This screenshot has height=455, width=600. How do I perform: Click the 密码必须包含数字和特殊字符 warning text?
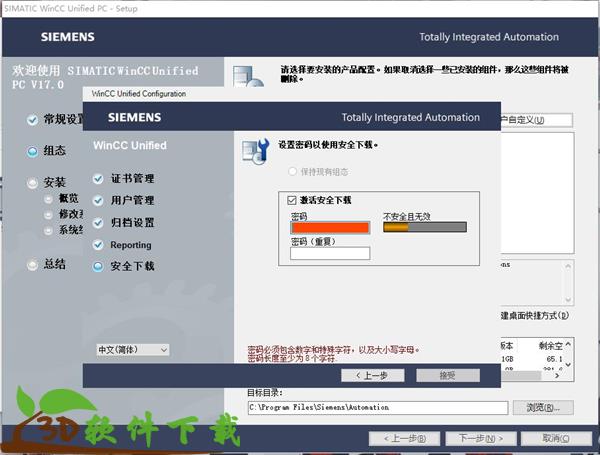[333, 350]
